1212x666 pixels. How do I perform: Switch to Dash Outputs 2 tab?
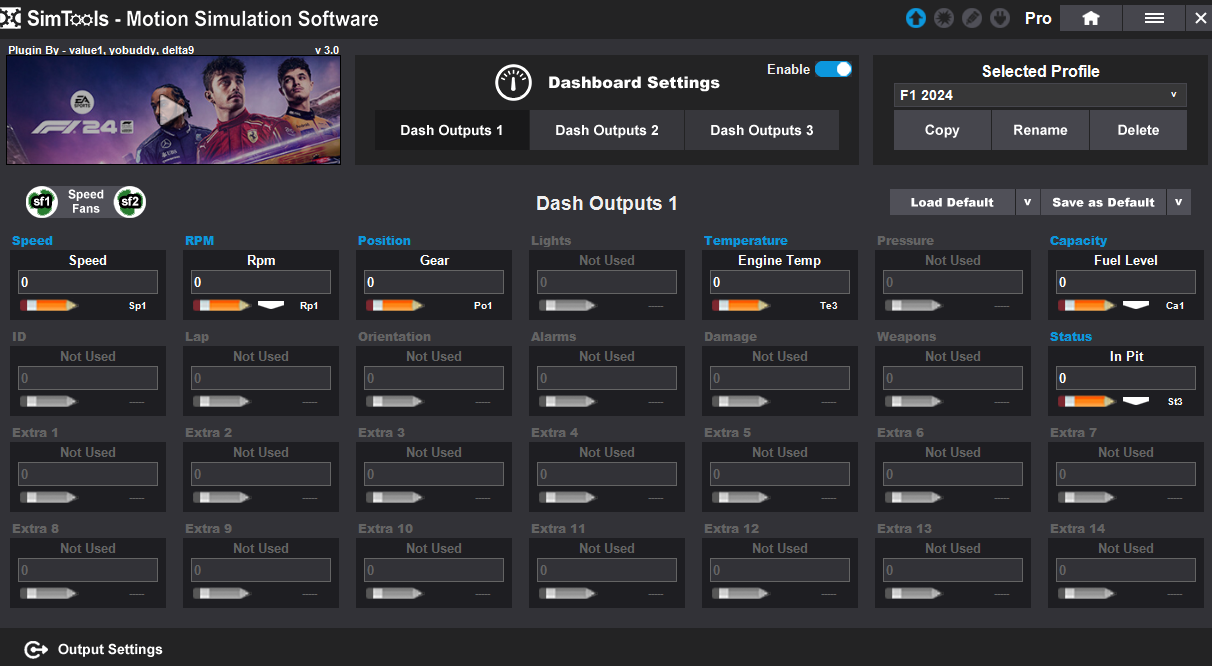[x=607, y=130]
